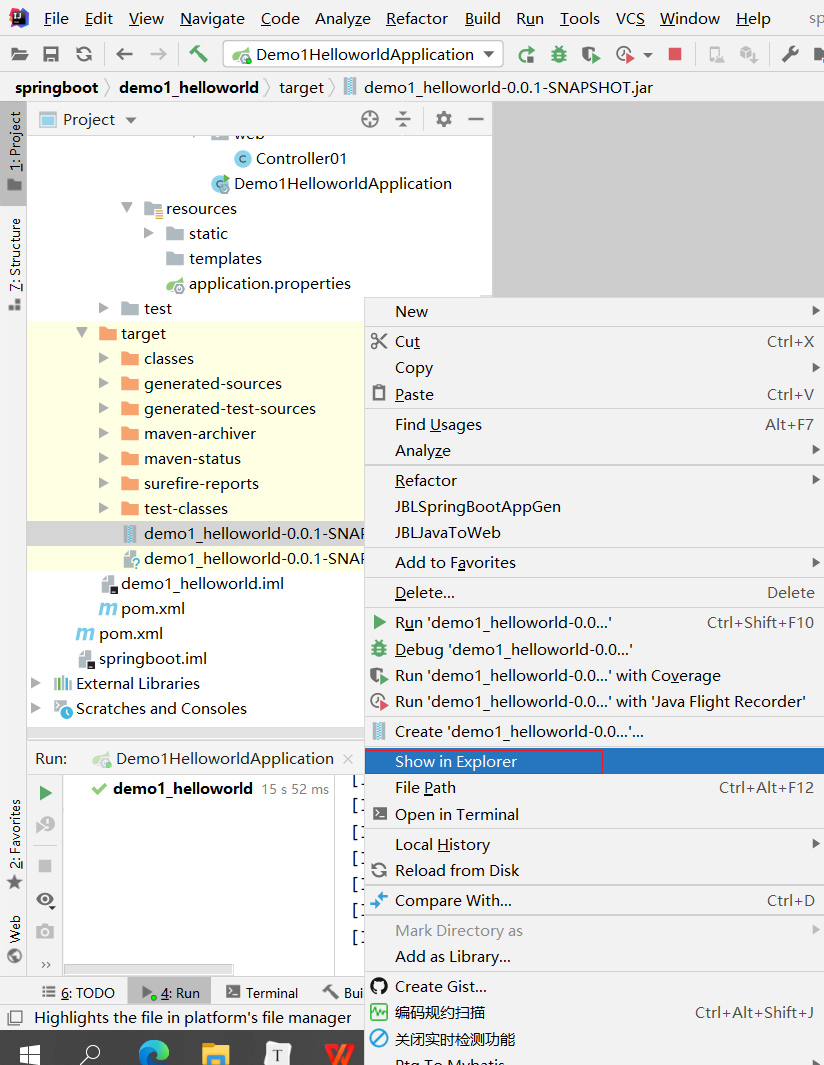Click the green Debug bug toolbar icon
This screenshot has width=824, height=1065.
click(558, 54)
